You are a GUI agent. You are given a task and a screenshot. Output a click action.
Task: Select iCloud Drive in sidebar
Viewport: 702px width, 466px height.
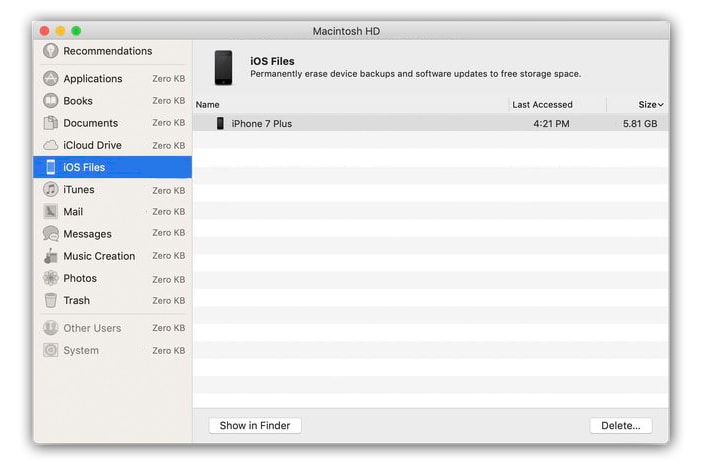point(112,145)
